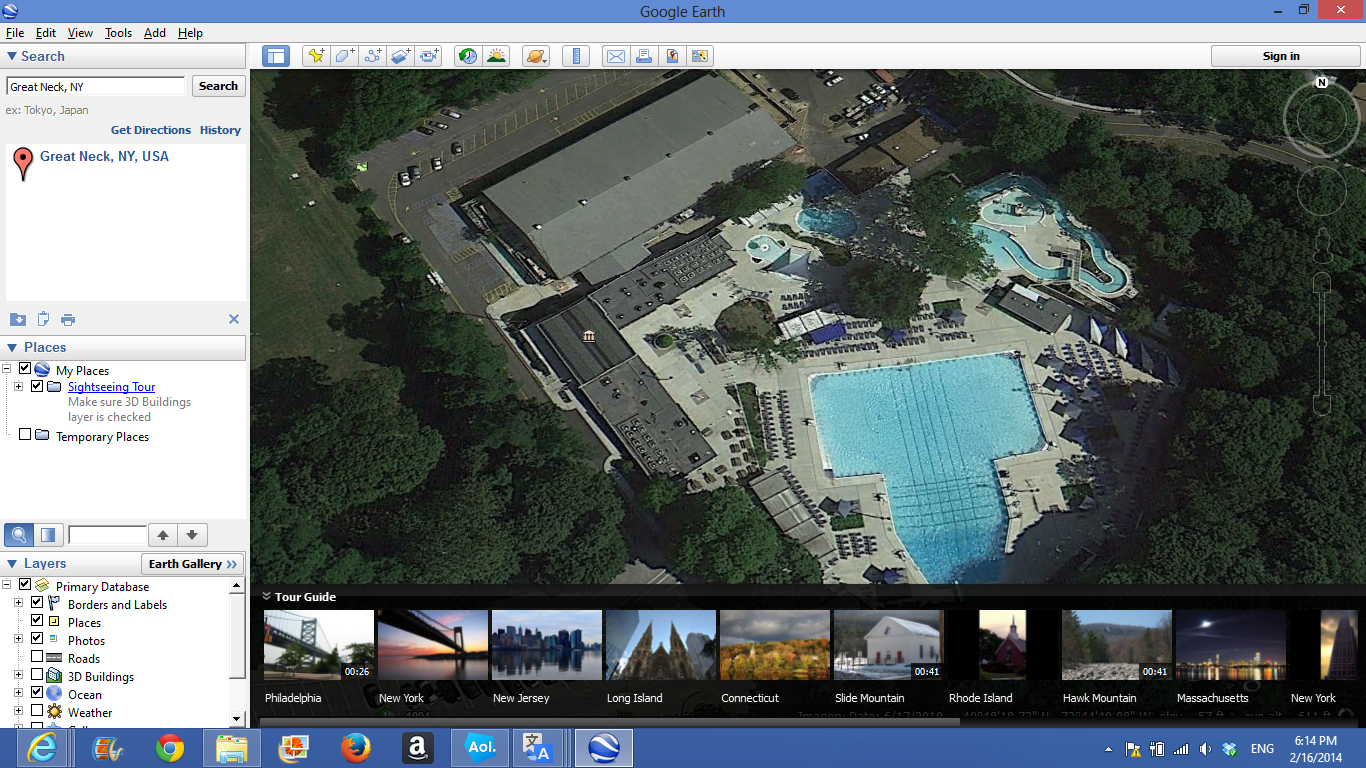Click the Email envelope icon in toolbar
1366x768 pixels.
[x=615, y=56]
